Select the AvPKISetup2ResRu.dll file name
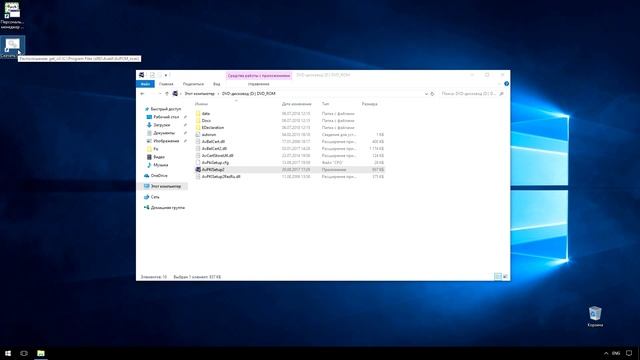640x360 pixels. [221, 177]
